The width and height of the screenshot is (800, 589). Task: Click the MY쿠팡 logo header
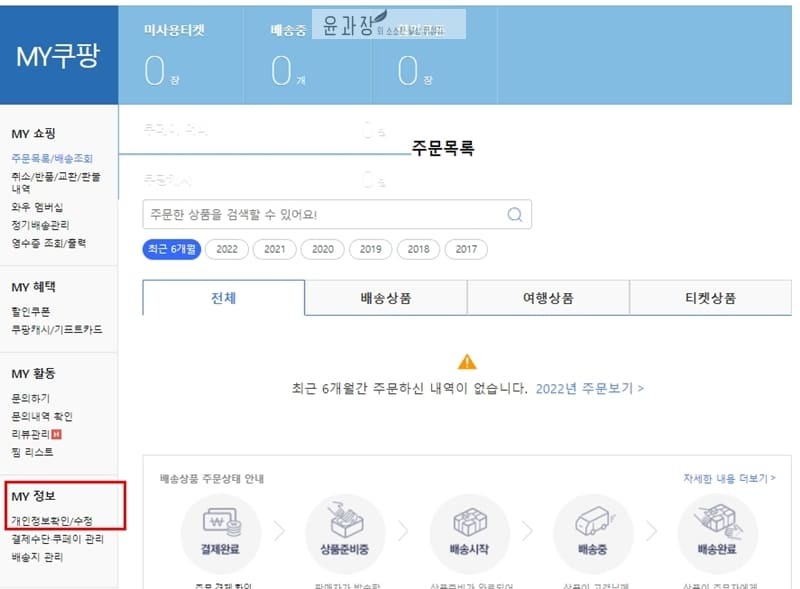coord(58,56)
